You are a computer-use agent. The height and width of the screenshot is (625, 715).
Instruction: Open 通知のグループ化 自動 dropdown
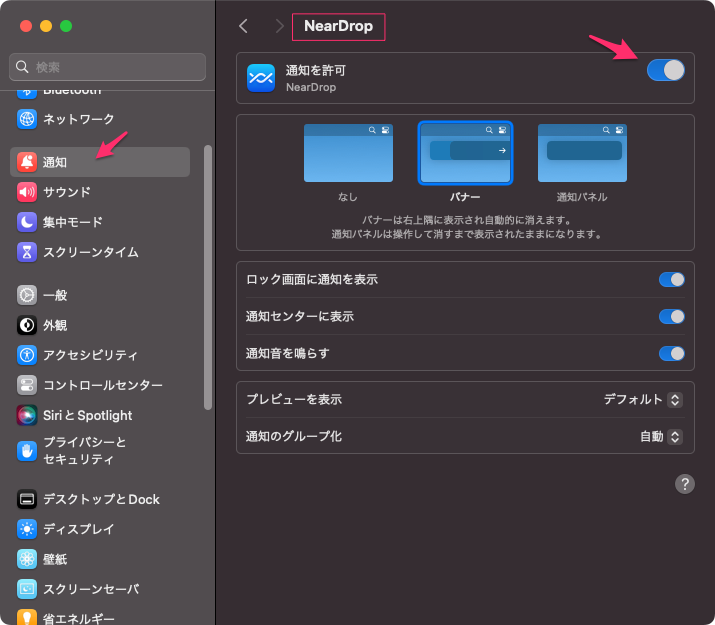[661, 436]
